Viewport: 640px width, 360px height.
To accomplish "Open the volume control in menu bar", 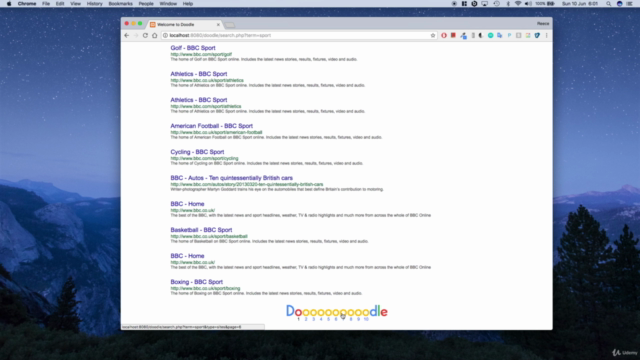I will pos(528,4).
